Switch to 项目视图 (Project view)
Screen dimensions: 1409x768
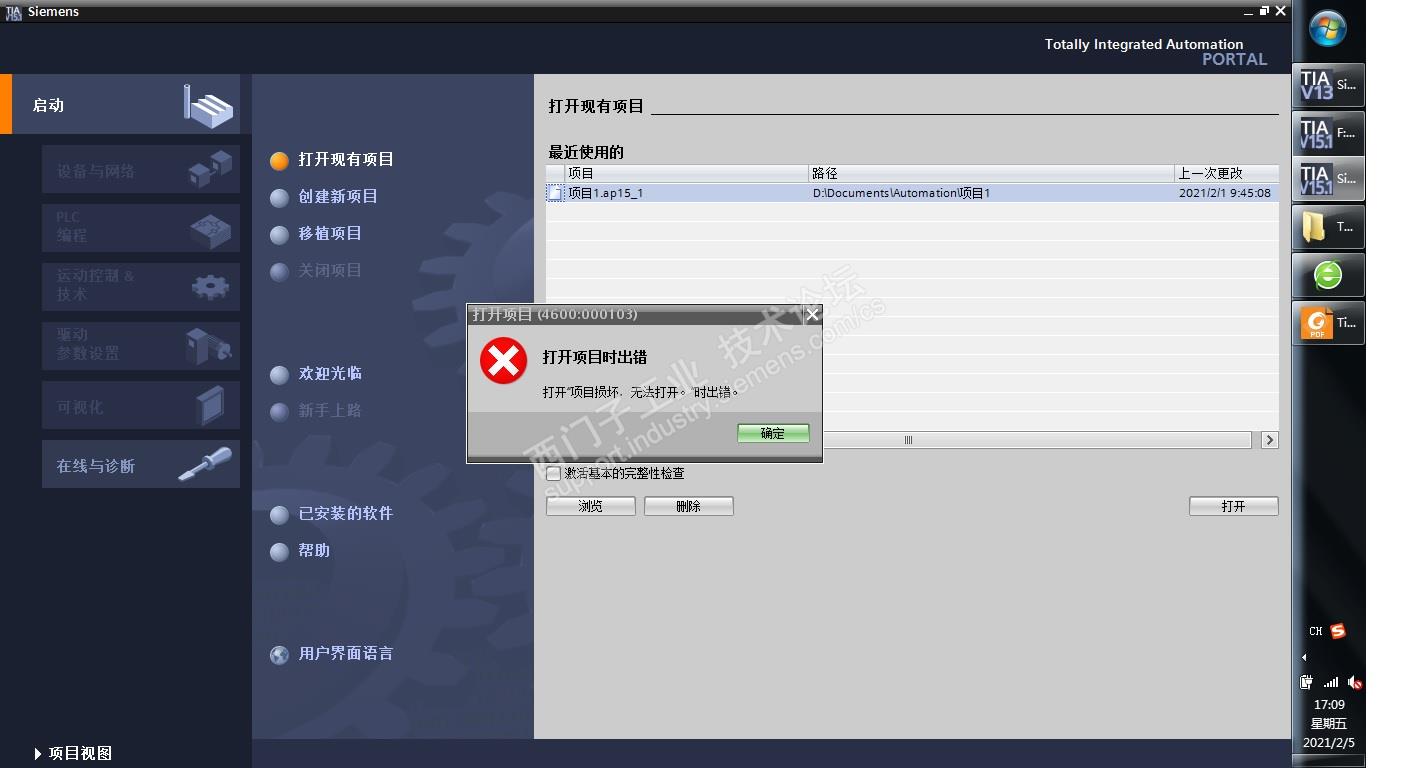[73, 753]
